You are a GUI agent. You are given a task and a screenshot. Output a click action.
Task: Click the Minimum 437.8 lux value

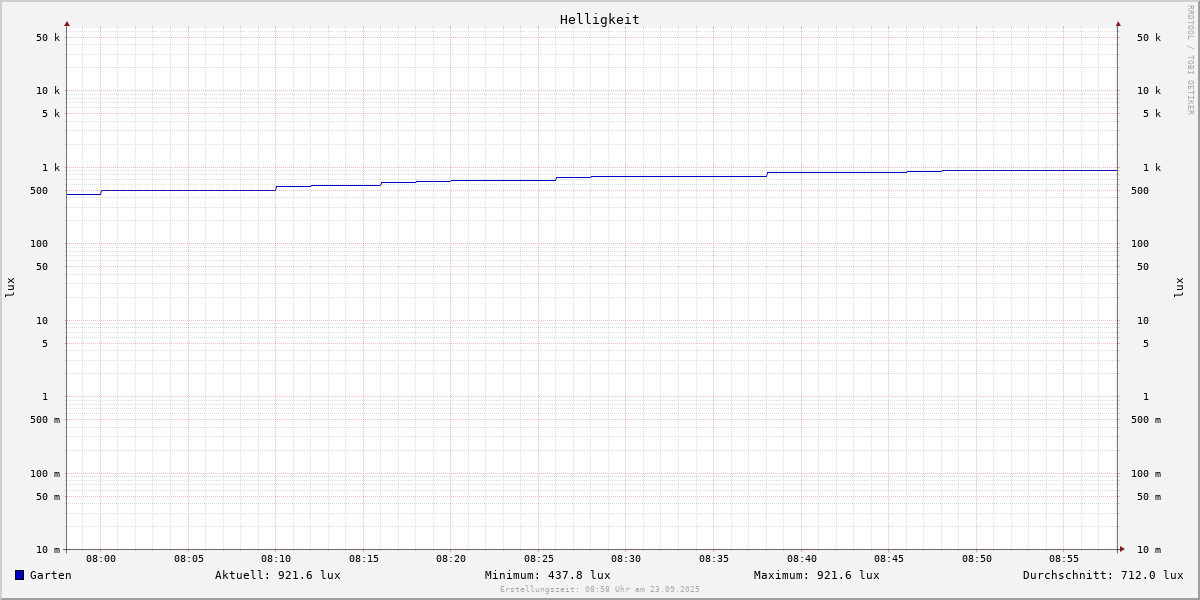[x=547, y=575]
